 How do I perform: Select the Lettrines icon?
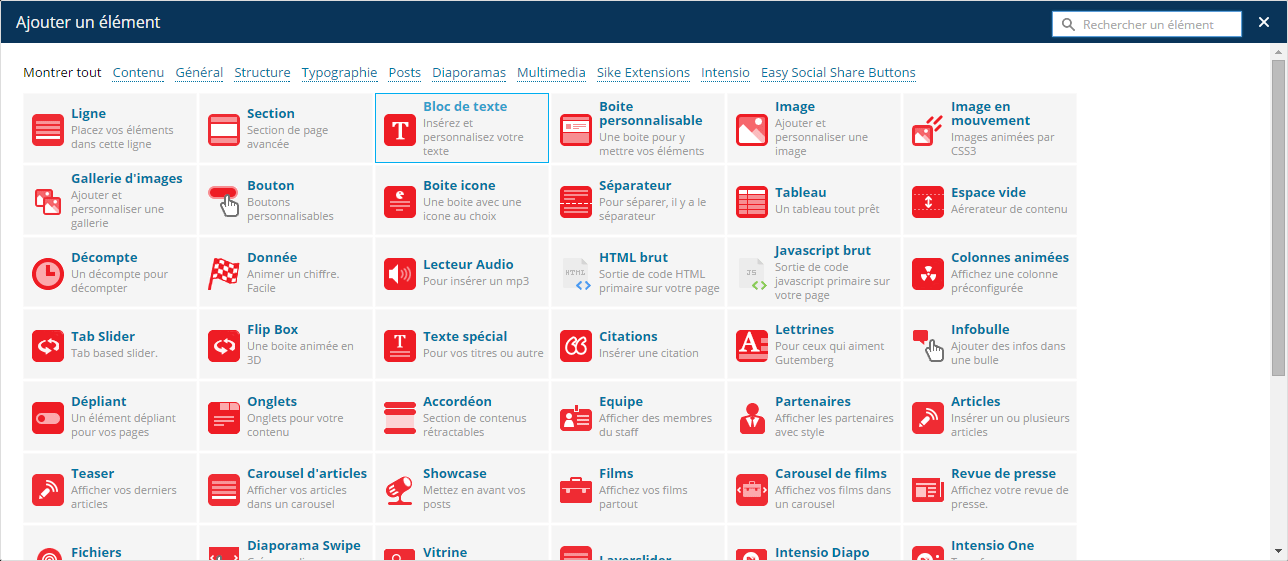[x=752, y=346]
